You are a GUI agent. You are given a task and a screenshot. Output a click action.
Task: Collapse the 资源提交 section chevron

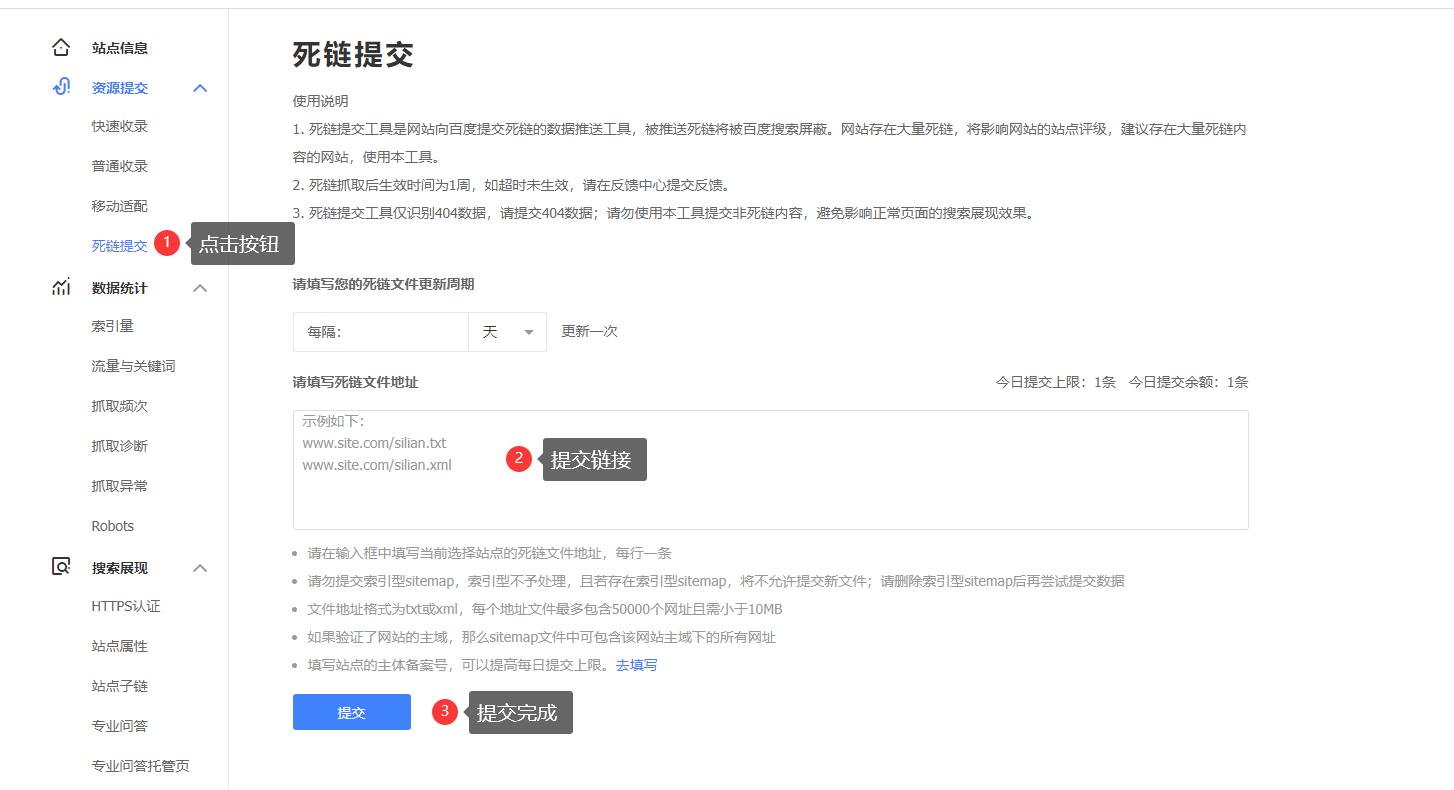(x=200, y=88)
